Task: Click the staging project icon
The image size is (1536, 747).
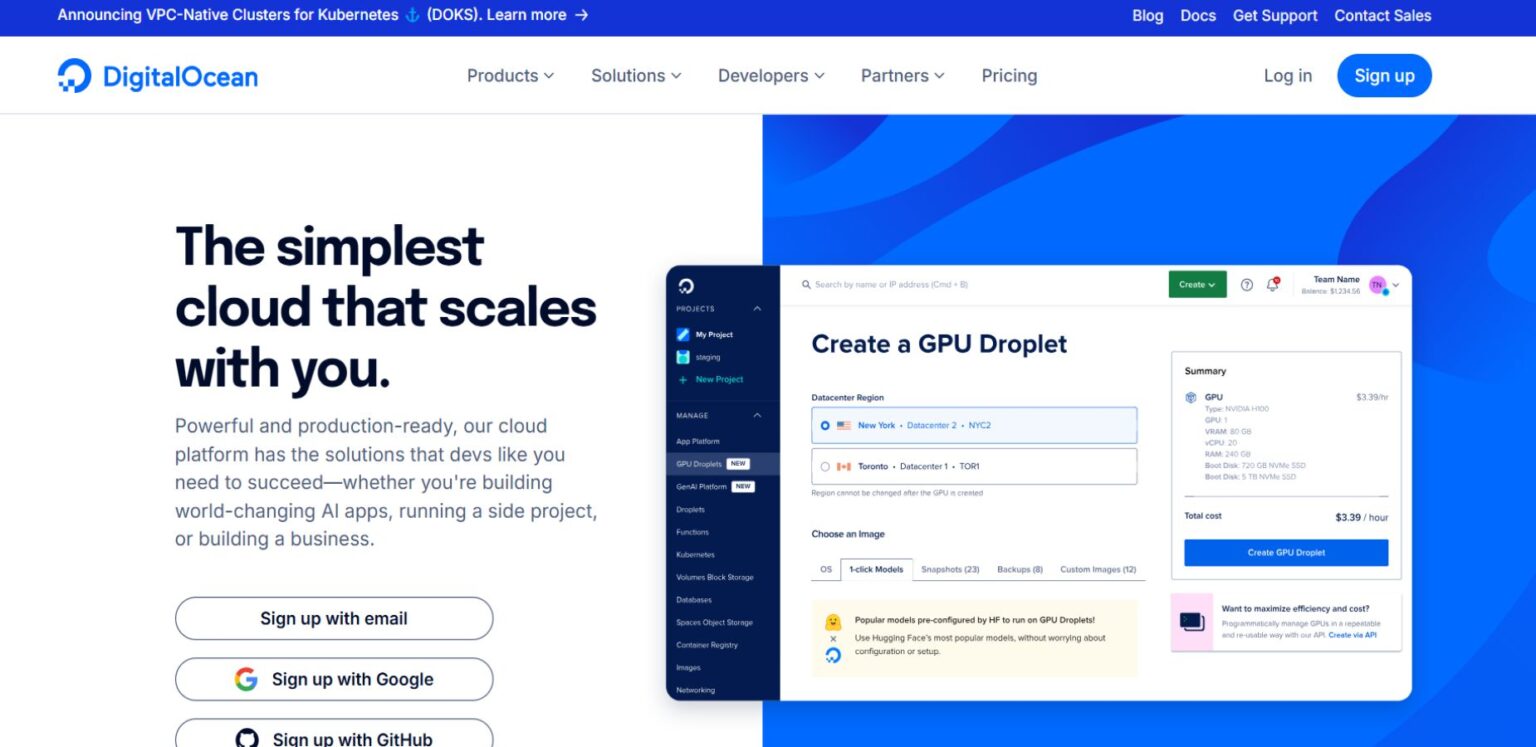Action: [x=682, y=357]
